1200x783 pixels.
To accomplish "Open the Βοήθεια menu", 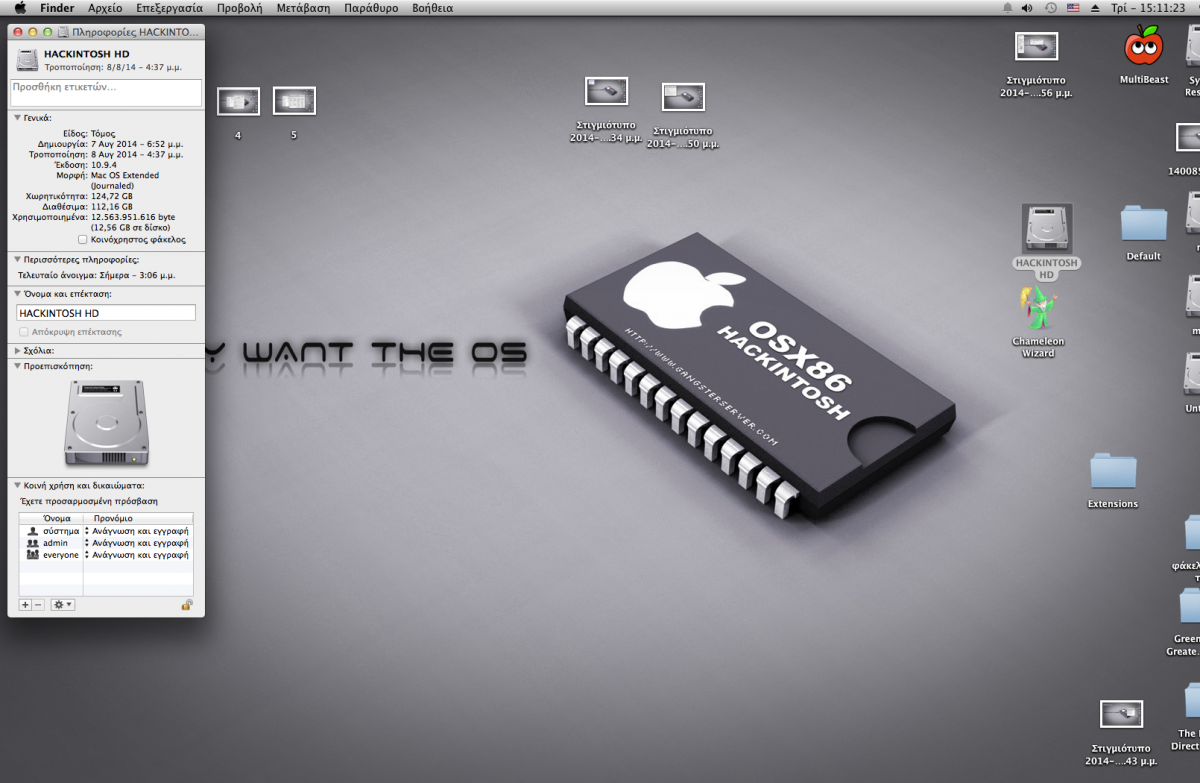I will pos(432,7).
